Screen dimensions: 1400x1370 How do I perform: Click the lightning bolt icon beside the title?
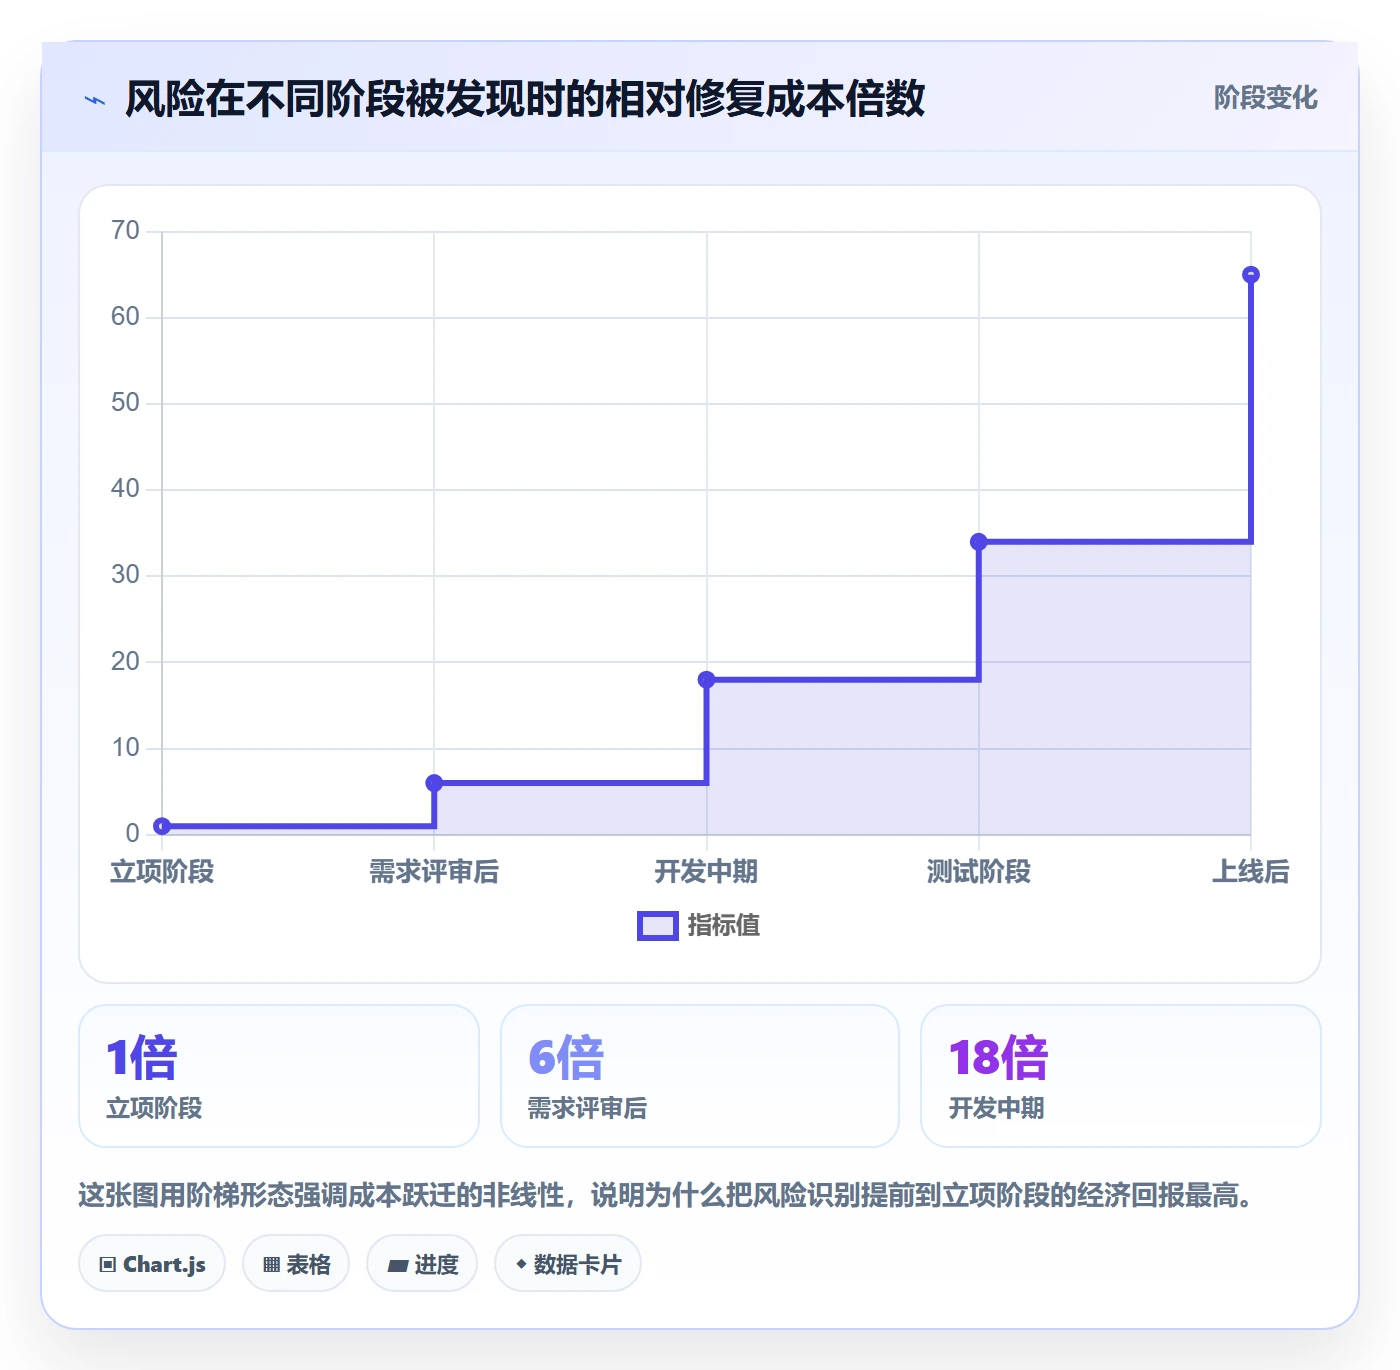[95, 100]
